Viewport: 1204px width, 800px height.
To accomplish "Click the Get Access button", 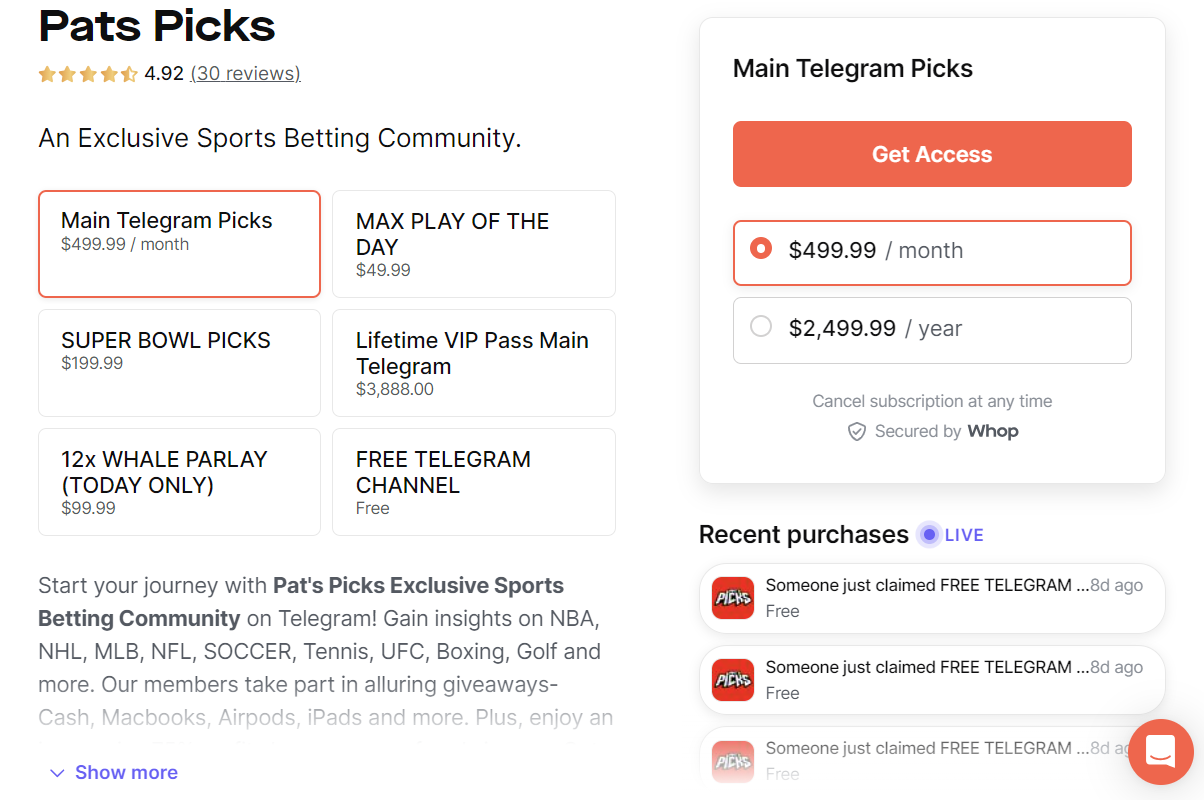I will pyautogui.click(x=931, y=154).
